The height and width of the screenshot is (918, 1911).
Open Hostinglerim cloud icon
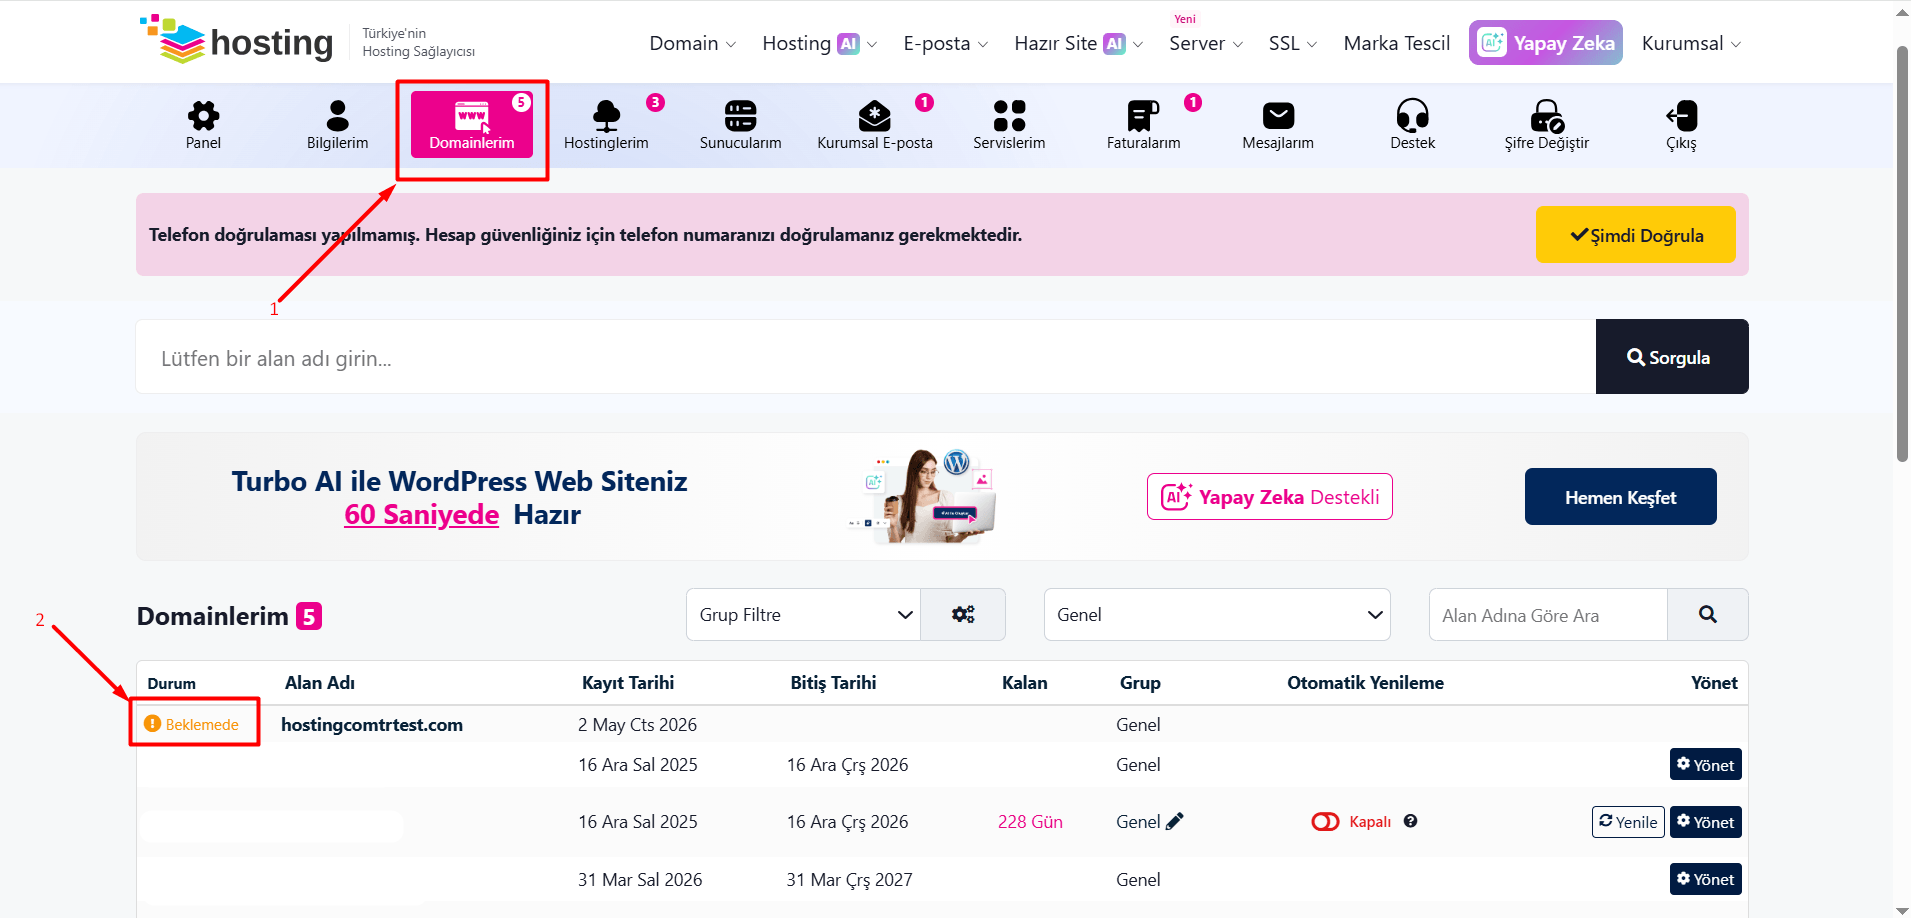(x=606, y=116)
